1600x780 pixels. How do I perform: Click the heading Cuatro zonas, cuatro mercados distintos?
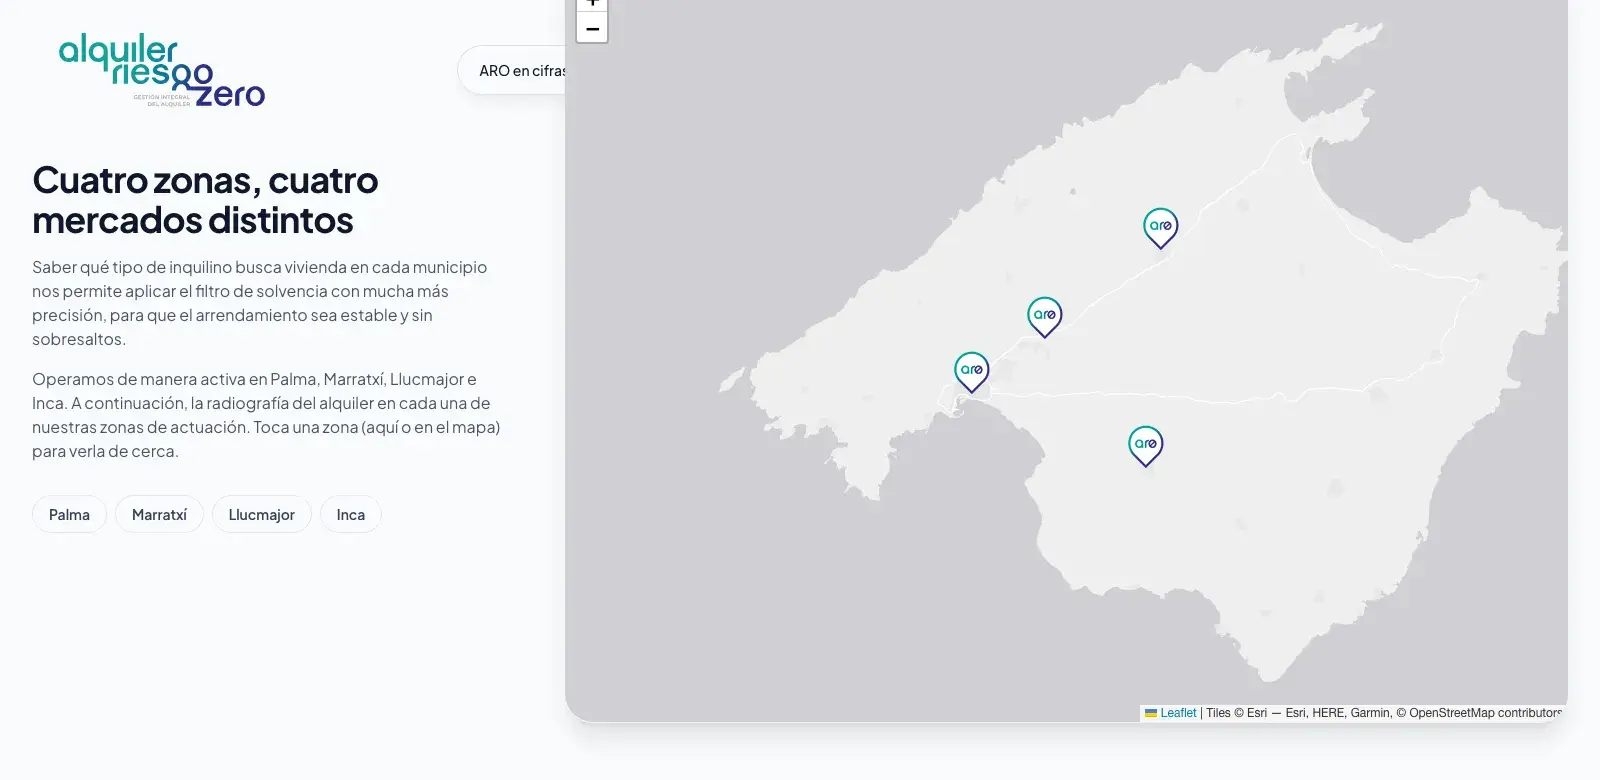pyautogui.click(x=205, y=200)
